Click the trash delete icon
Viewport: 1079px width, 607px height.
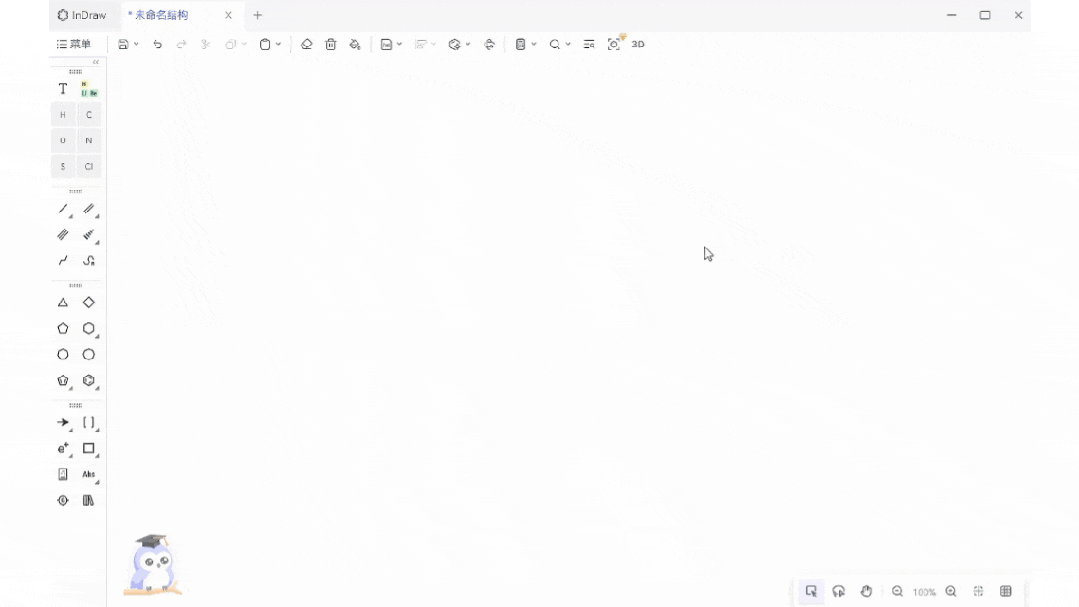coord(331,44)
